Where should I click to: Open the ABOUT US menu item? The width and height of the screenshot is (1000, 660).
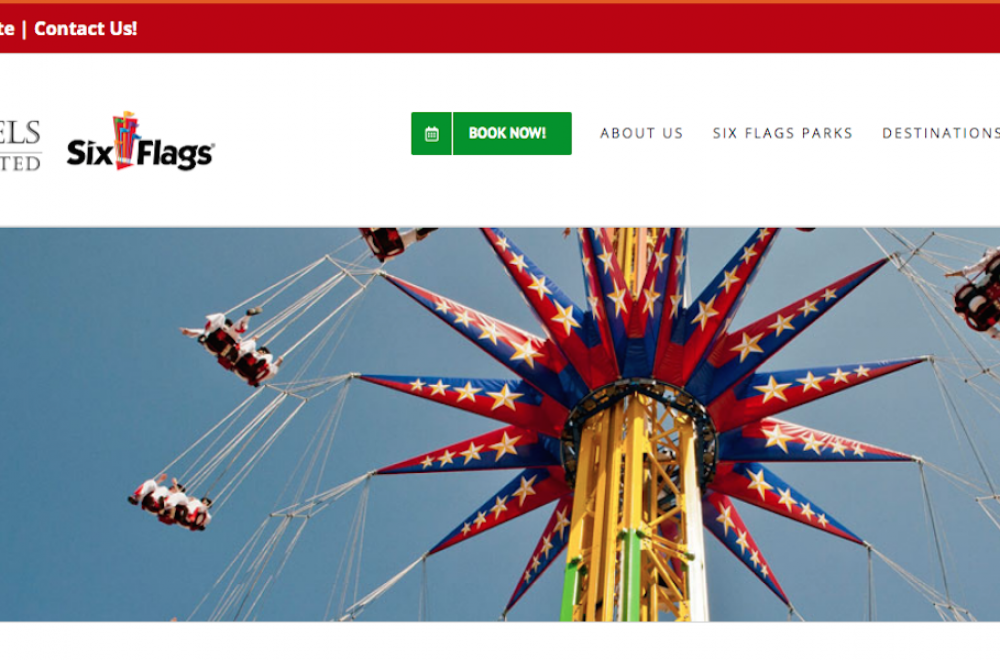[642, 133]
